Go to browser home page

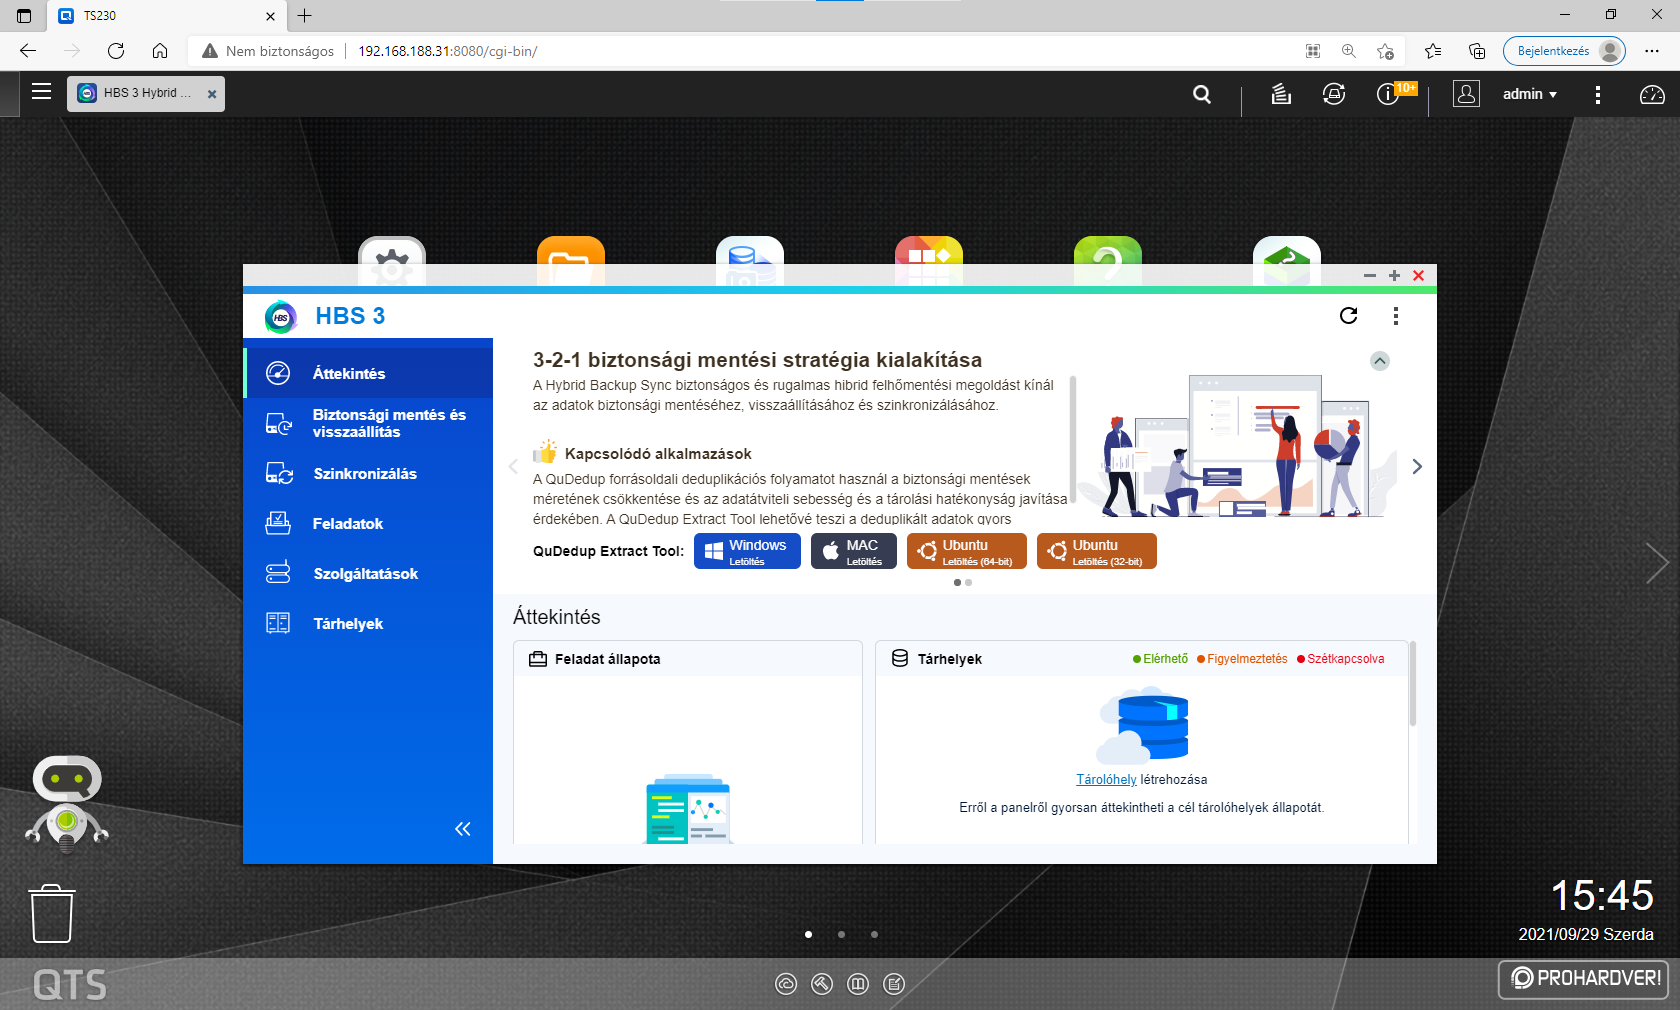160,51
